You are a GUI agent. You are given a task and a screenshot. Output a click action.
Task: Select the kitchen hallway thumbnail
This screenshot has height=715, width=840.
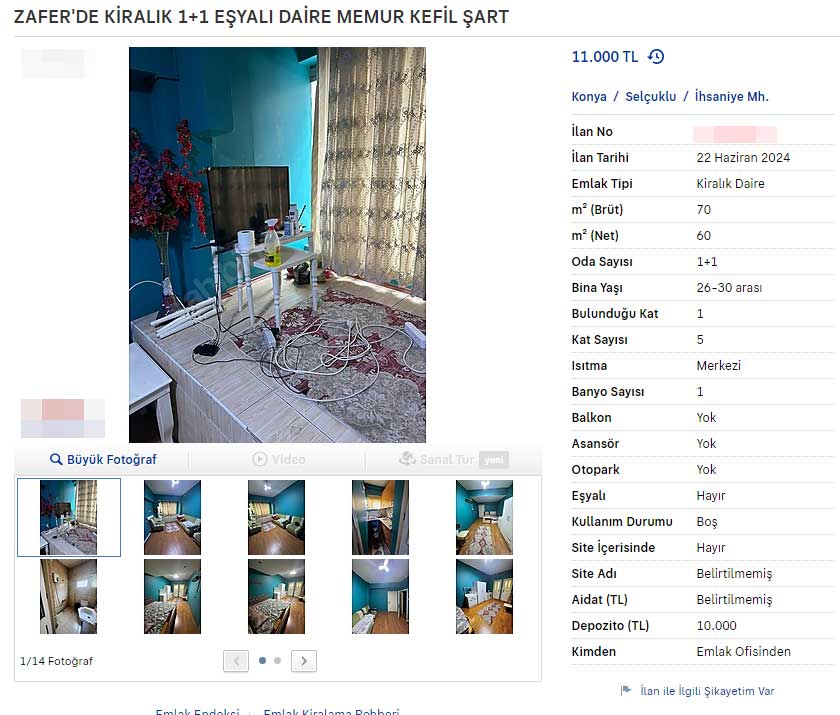click(x=380, y=517)
